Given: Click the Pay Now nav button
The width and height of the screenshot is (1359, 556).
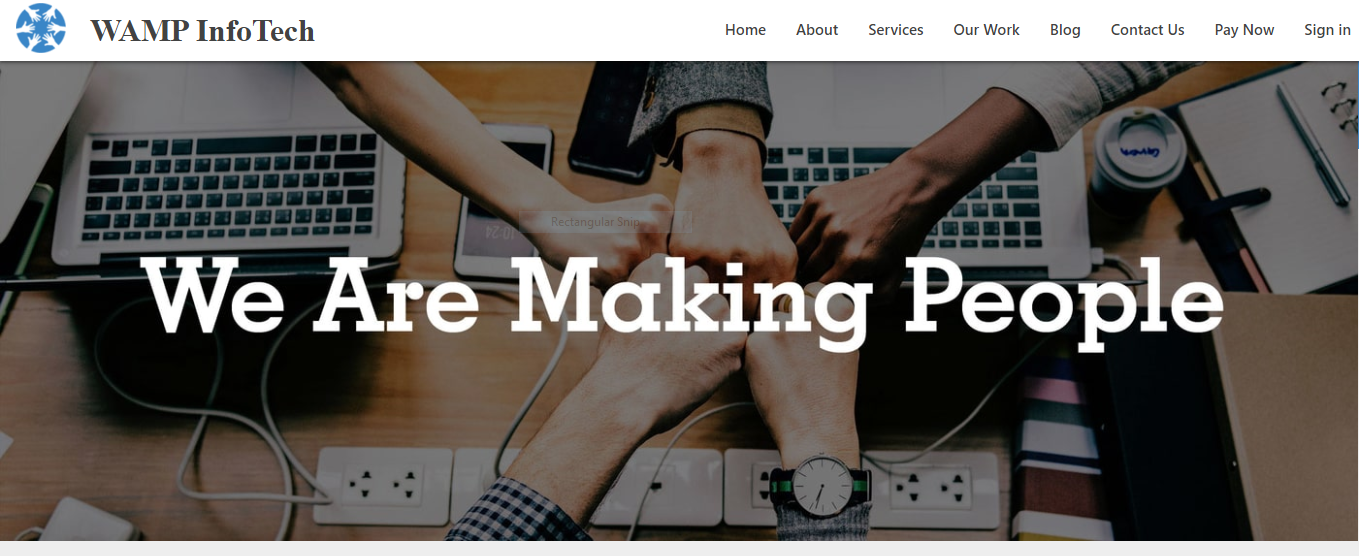Looking at the screenshot, I should click(1244, 30).
